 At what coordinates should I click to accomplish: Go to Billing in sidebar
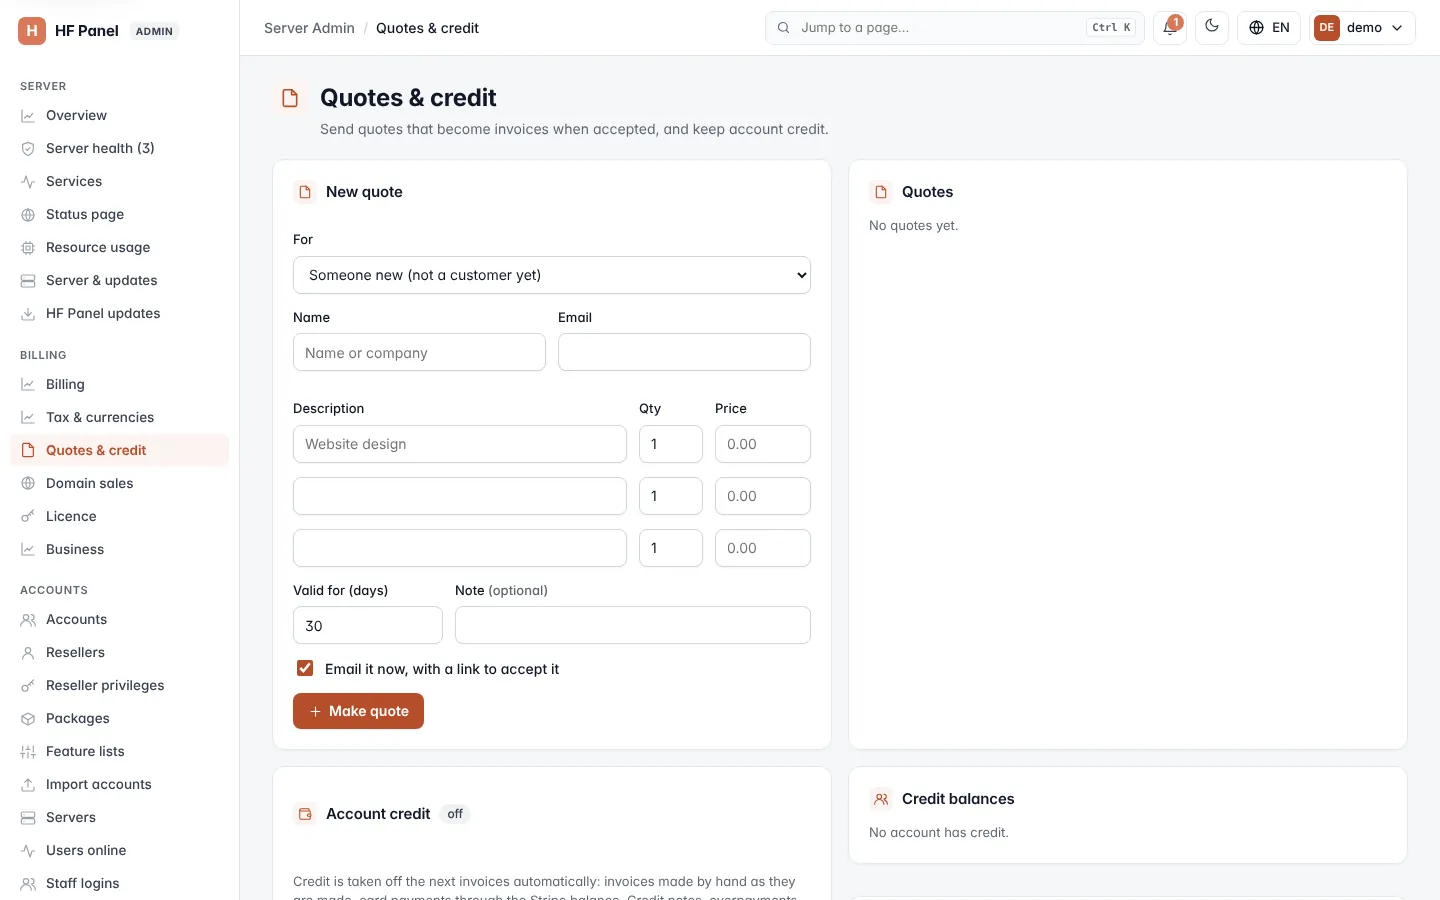(x=120, y=384)
